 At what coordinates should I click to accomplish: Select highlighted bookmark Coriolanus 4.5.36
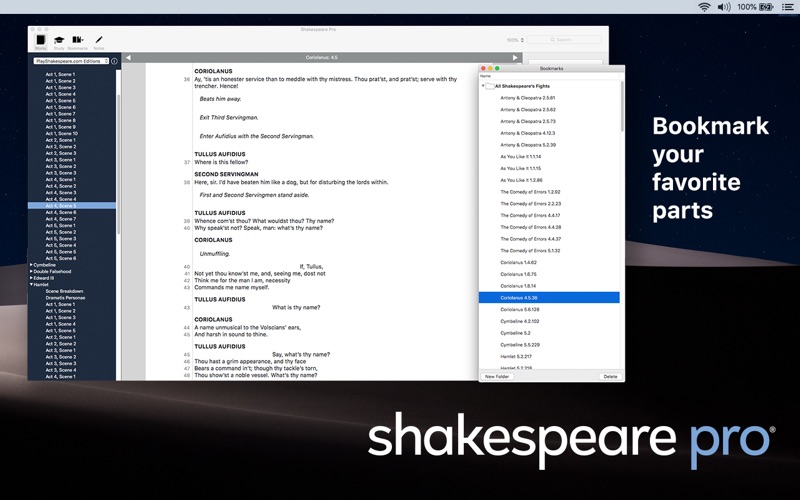point(549,298)
